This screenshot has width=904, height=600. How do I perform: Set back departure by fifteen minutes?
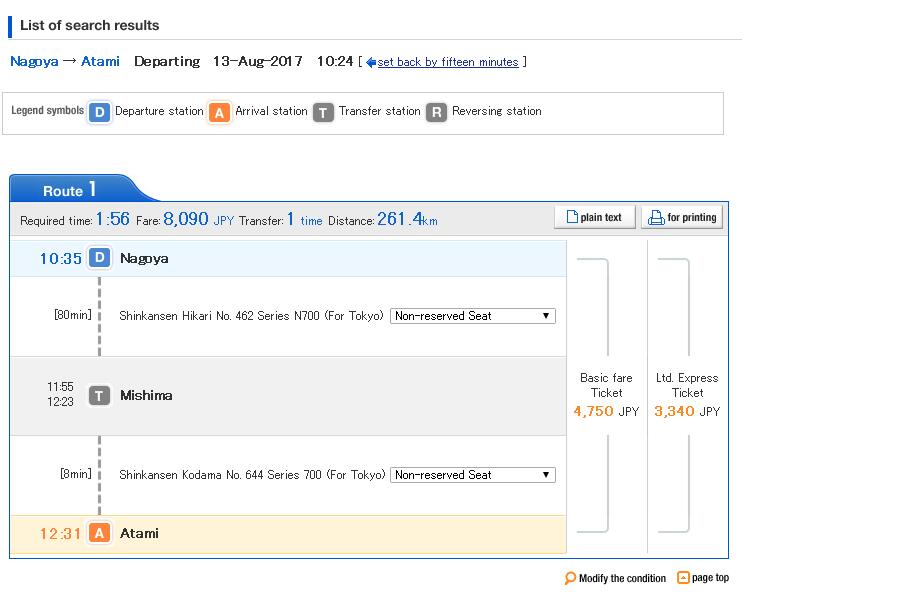(x=447, y=62)
